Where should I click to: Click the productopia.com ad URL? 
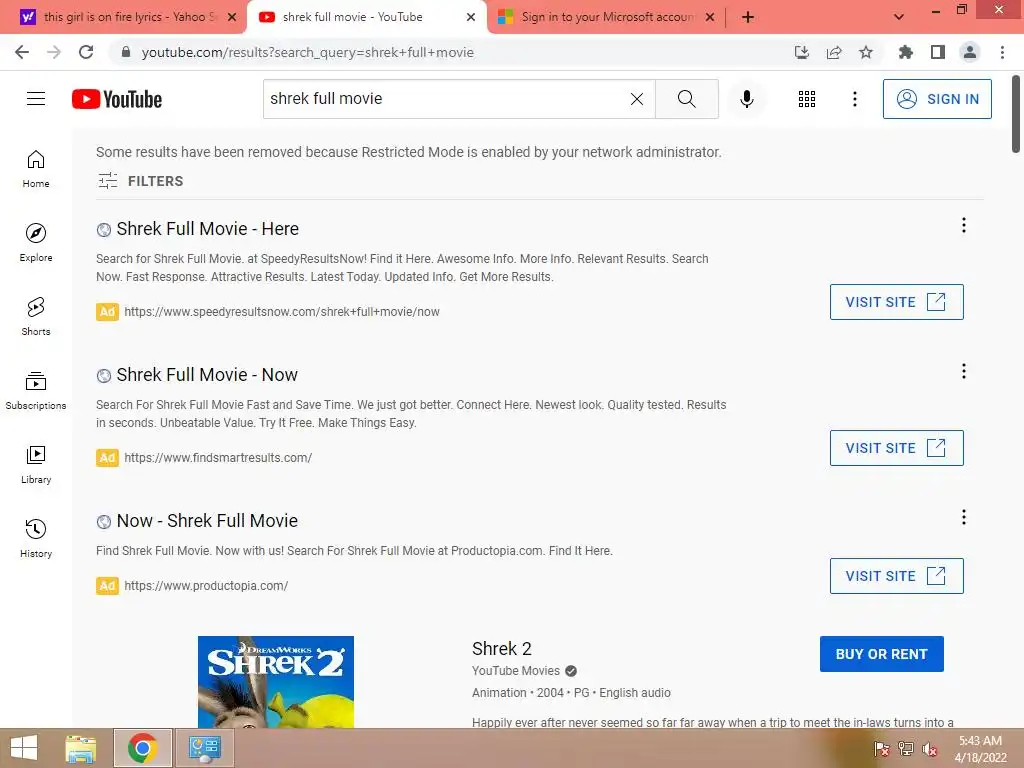tap(206, 586)
